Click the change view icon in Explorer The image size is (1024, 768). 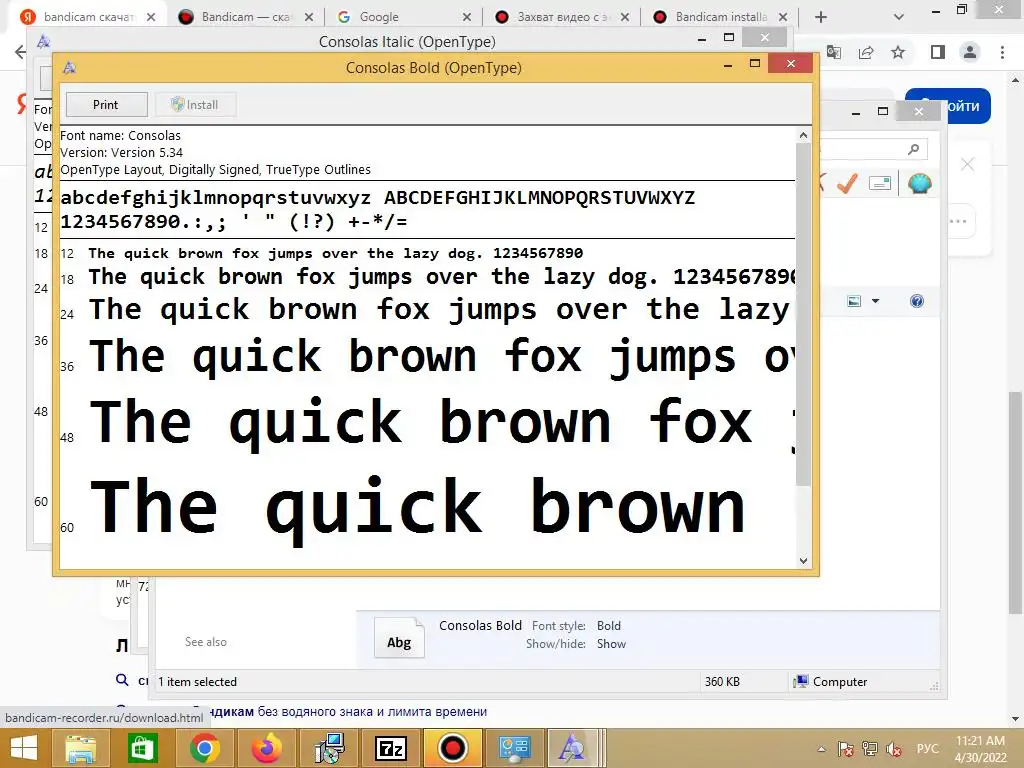click(854, 301)
